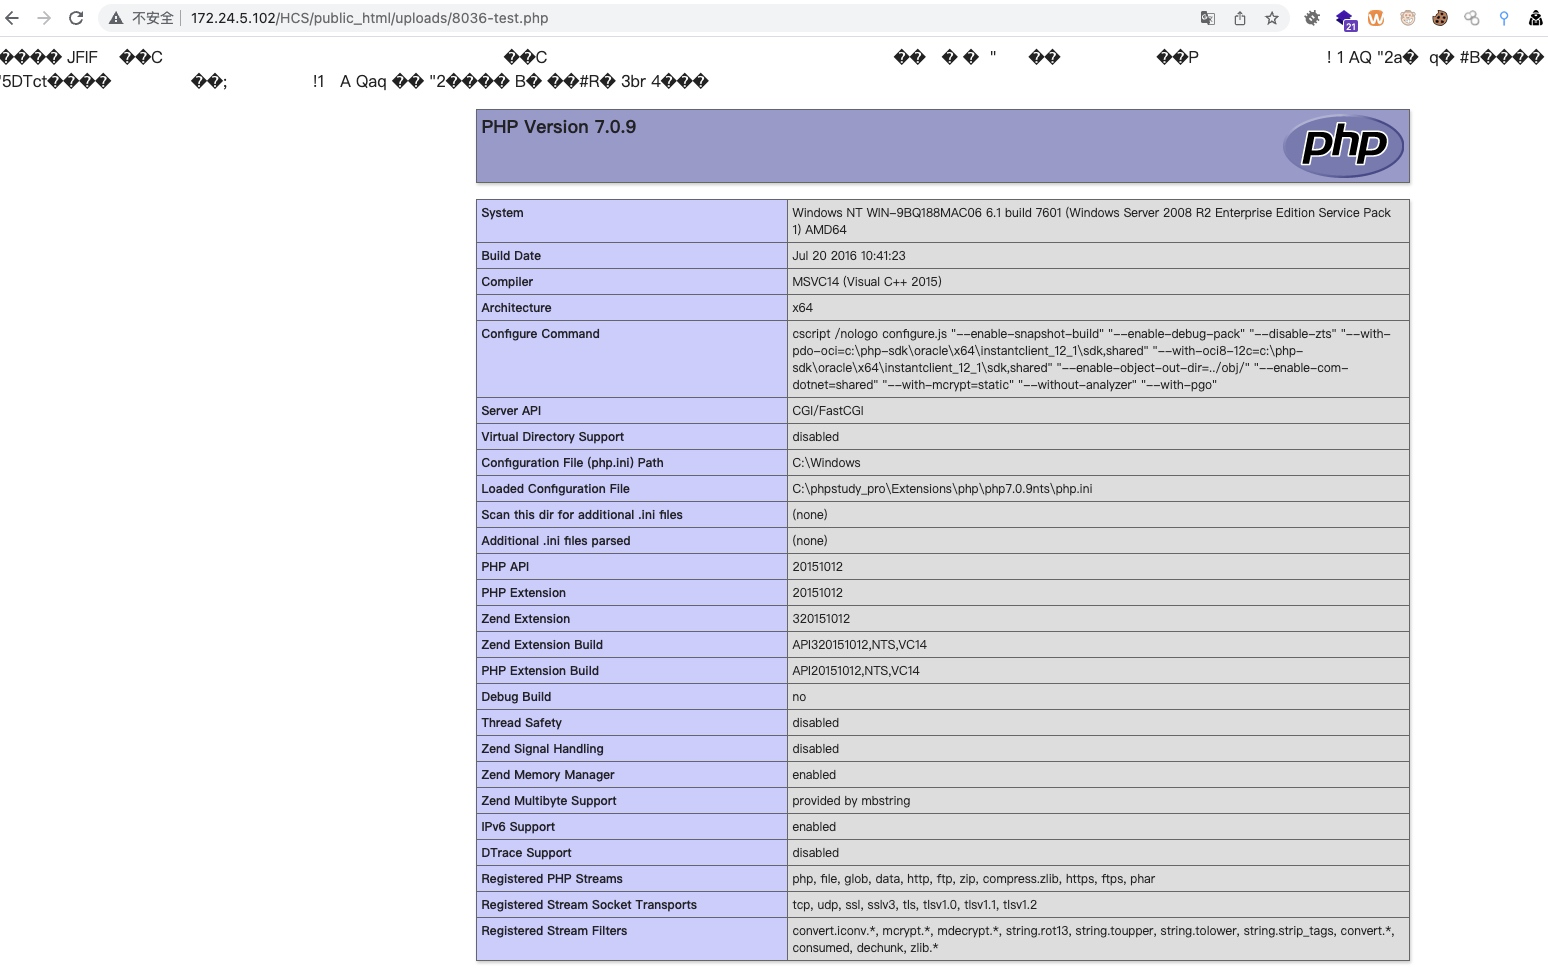Share this page via the share icon

pos(1240,18)
